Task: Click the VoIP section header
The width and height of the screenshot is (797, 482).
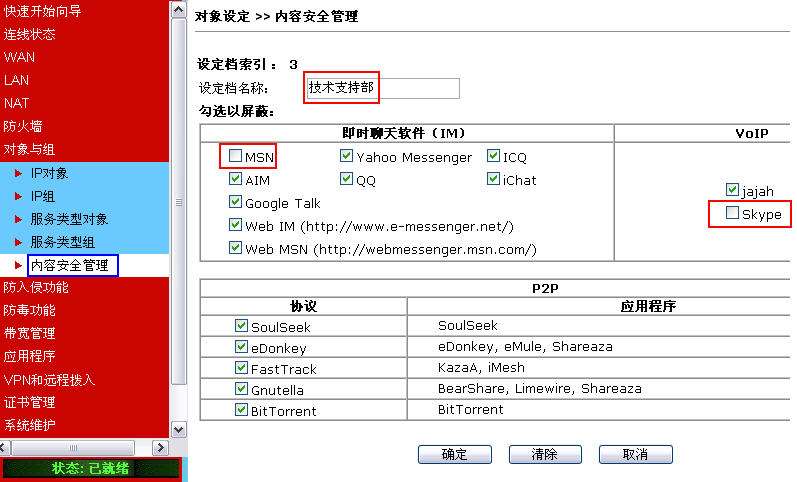Action: coord(752,133)
